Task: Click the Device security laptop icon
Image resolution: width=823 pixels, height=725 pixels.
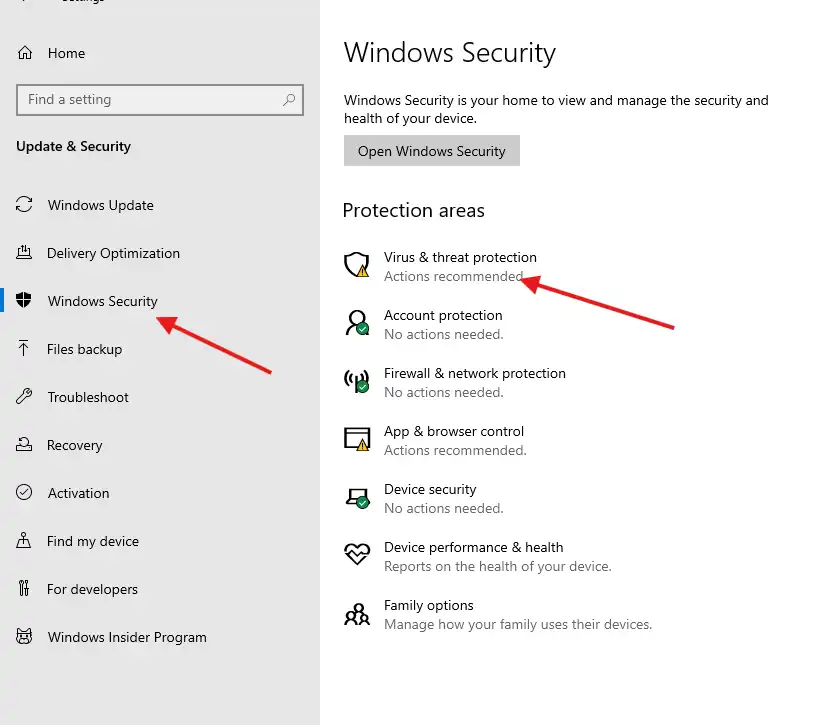Action: [357, 498]
